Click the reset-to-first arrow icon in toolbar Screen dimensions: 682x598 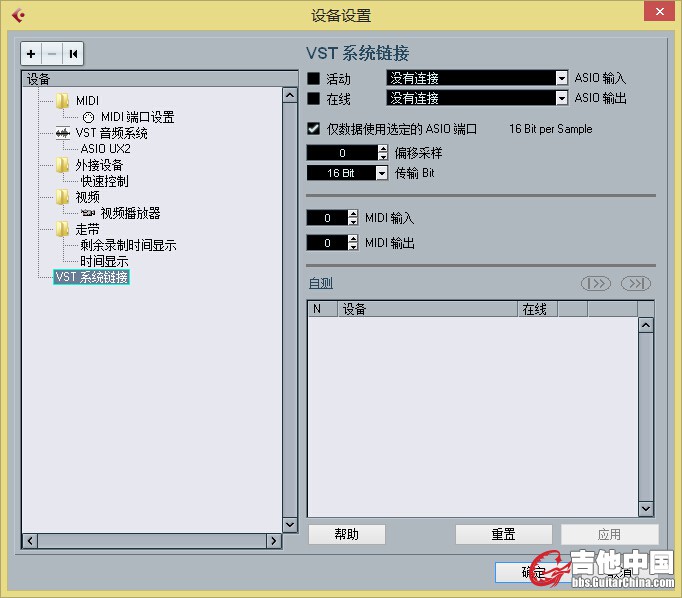point(73,54)
